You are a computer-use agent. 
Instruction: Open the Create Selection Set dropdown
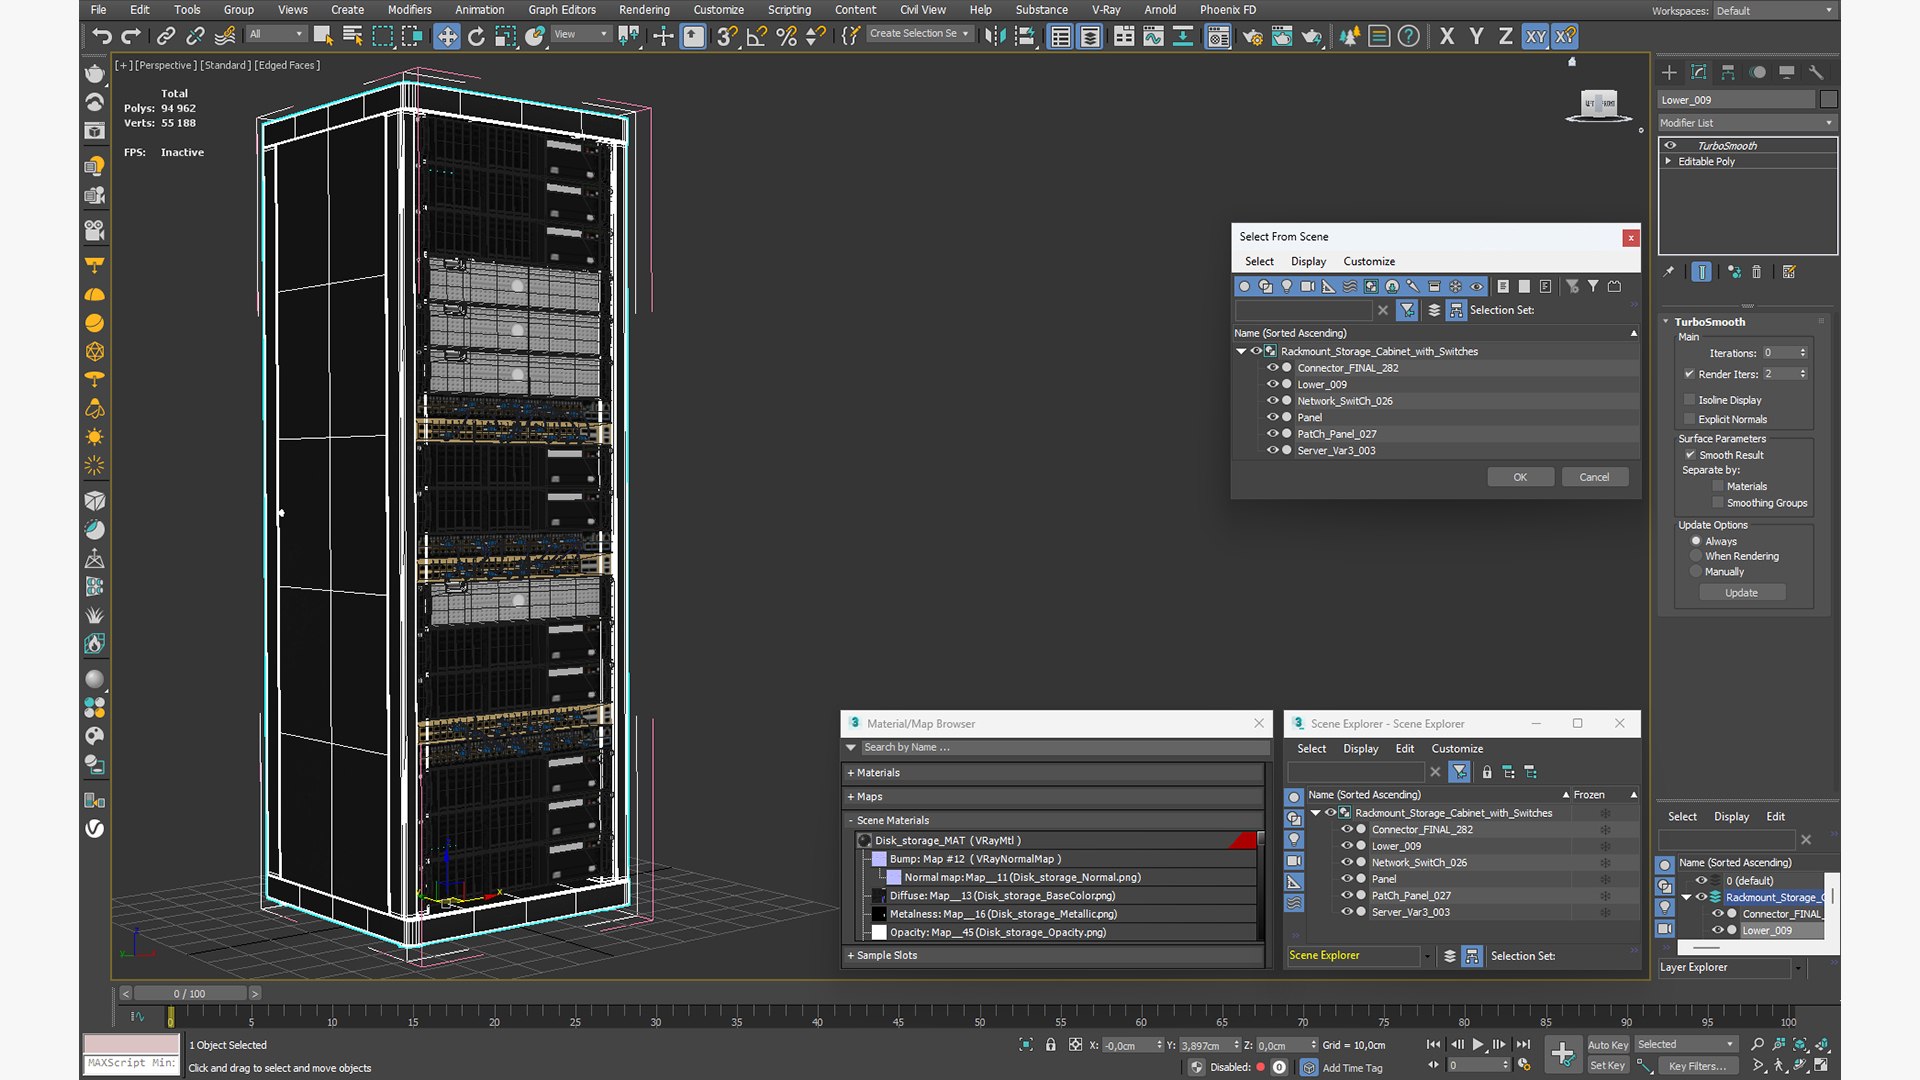[x=918, y=34]
